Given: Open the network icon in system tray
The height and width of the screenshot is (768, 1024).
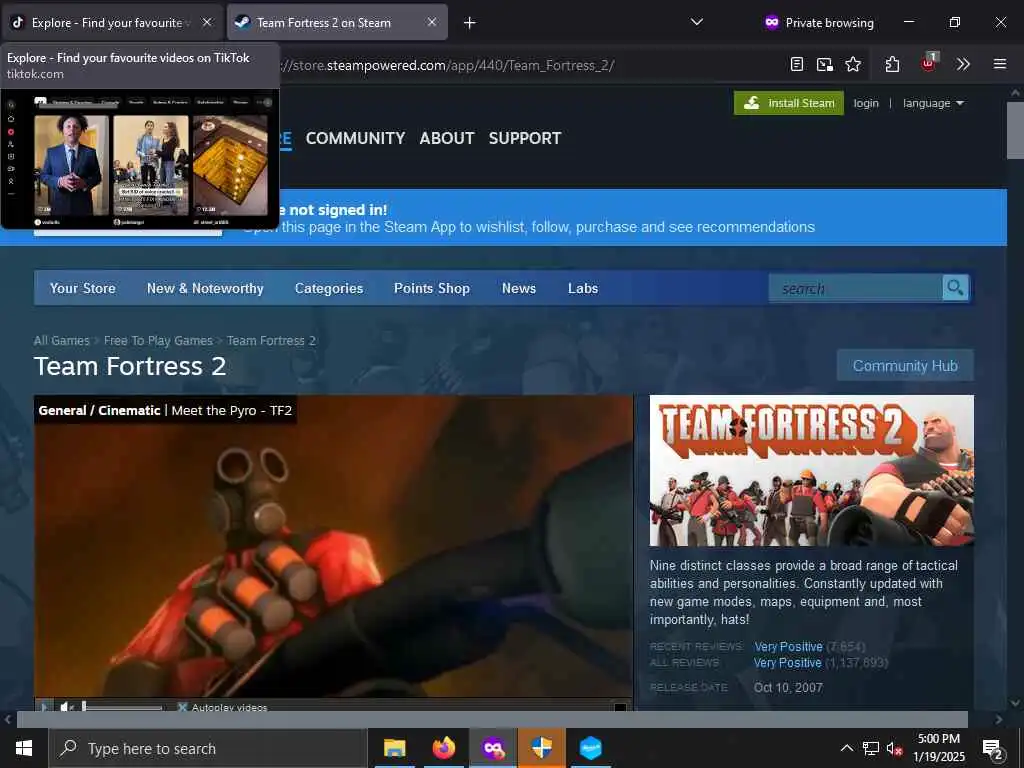Looking at the screenshot, I should tap(871, 748).
